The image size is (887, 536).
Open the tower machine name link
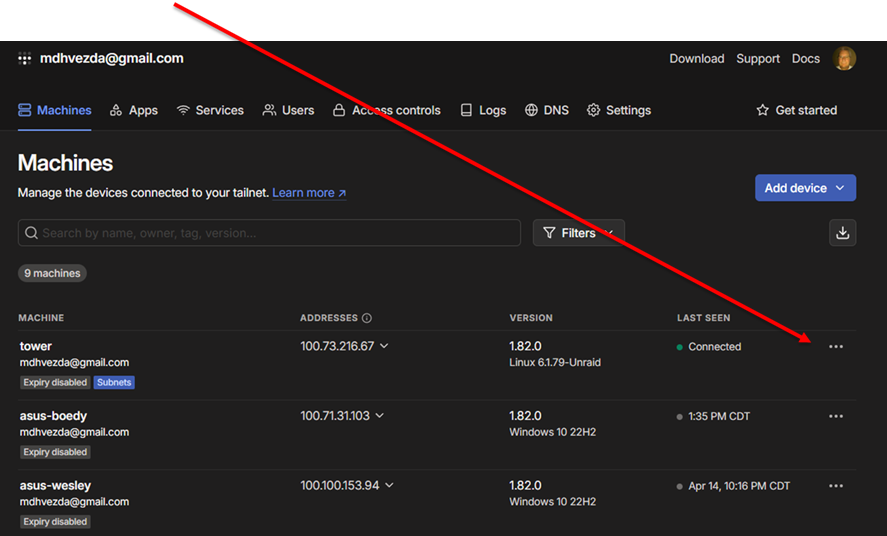36,346
